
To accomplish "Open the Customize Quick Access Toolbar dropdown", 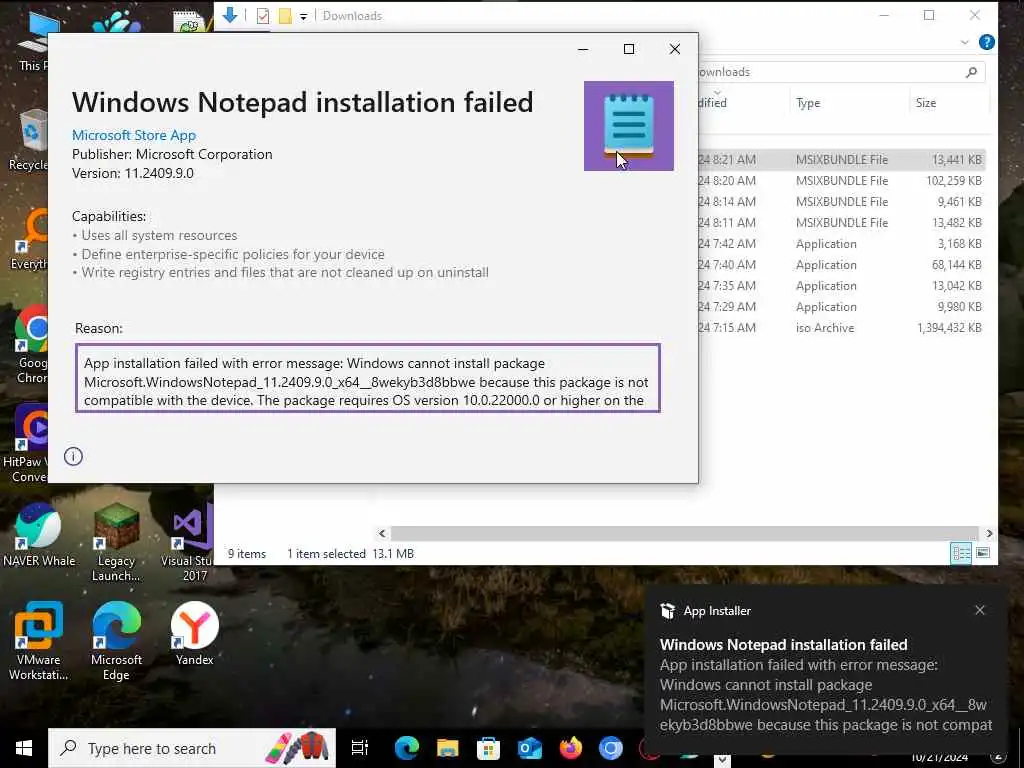I will coord(304,17).
